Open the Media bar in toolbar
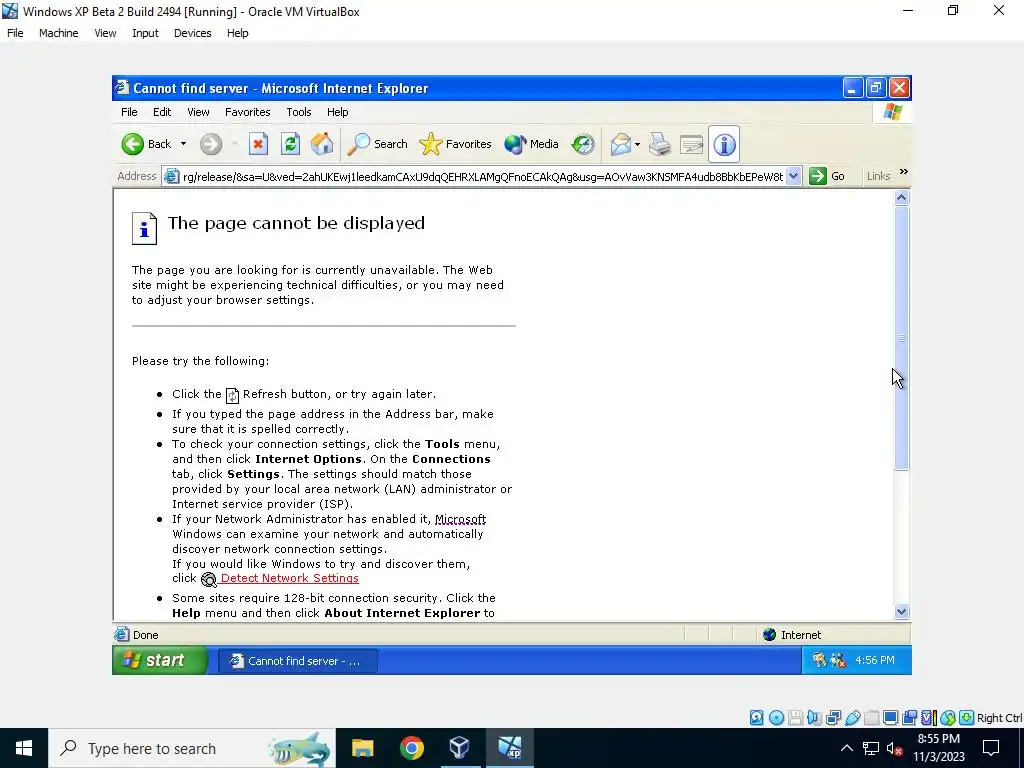Screen dimensions: 1024x768 [x=532, y=144]
